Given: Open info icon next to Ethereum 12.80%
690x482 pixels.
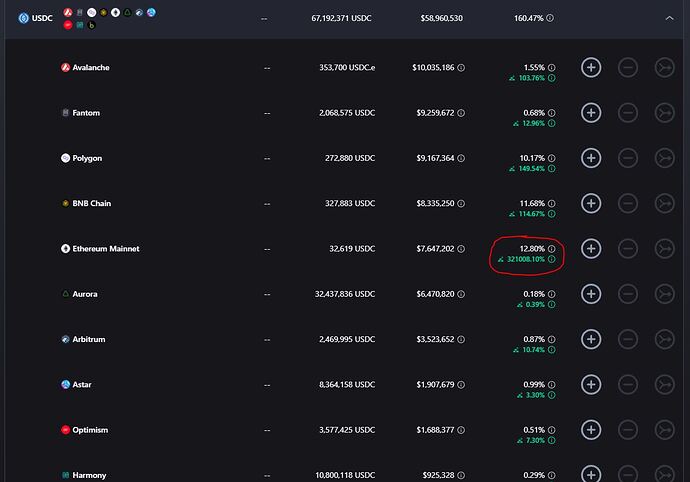Looking at the screenshot, I should coord(551,249).
